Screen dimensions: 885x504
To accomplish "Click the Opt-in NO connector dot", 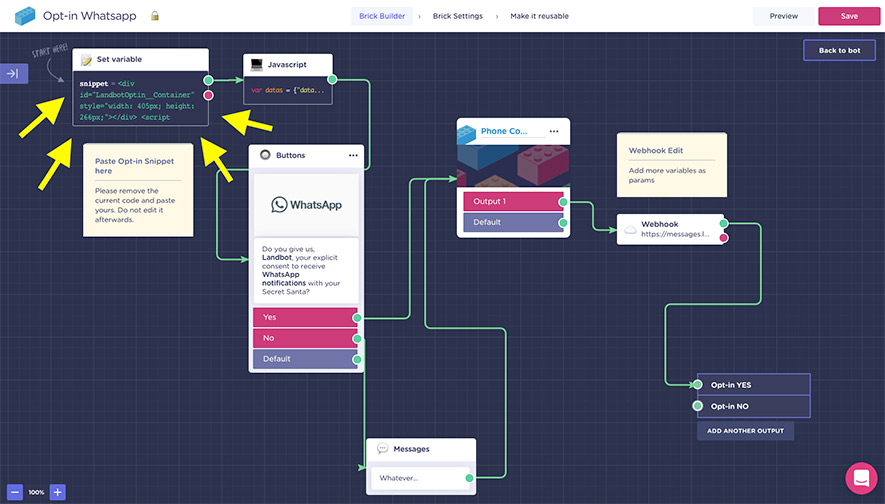I will coord(698,406).
